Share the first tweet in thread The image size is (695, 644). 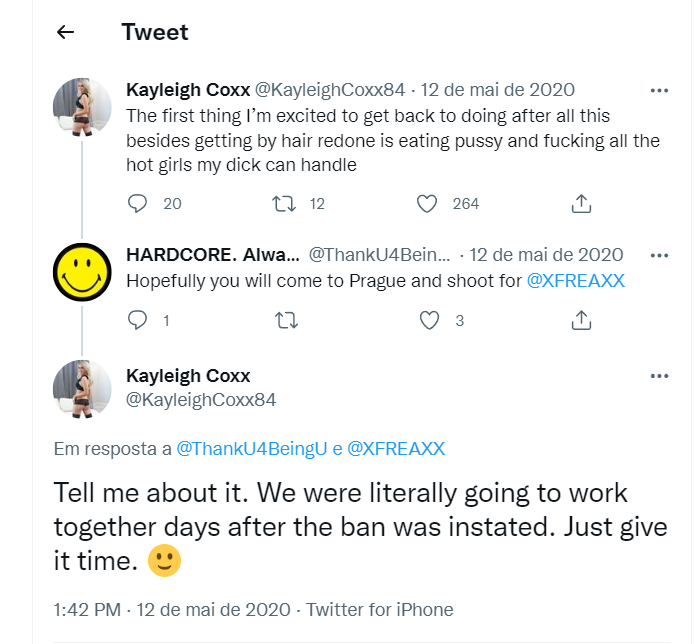[x=580, y=203]
